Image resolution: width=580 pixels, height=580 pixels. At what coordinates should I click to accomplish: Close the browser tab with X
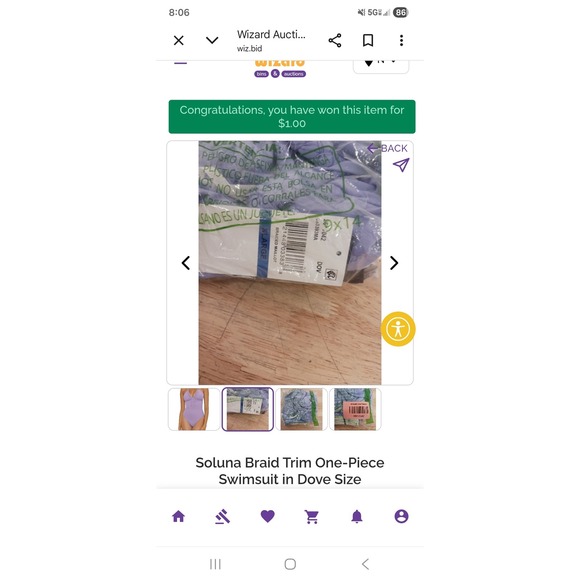[x=179, y=40]
